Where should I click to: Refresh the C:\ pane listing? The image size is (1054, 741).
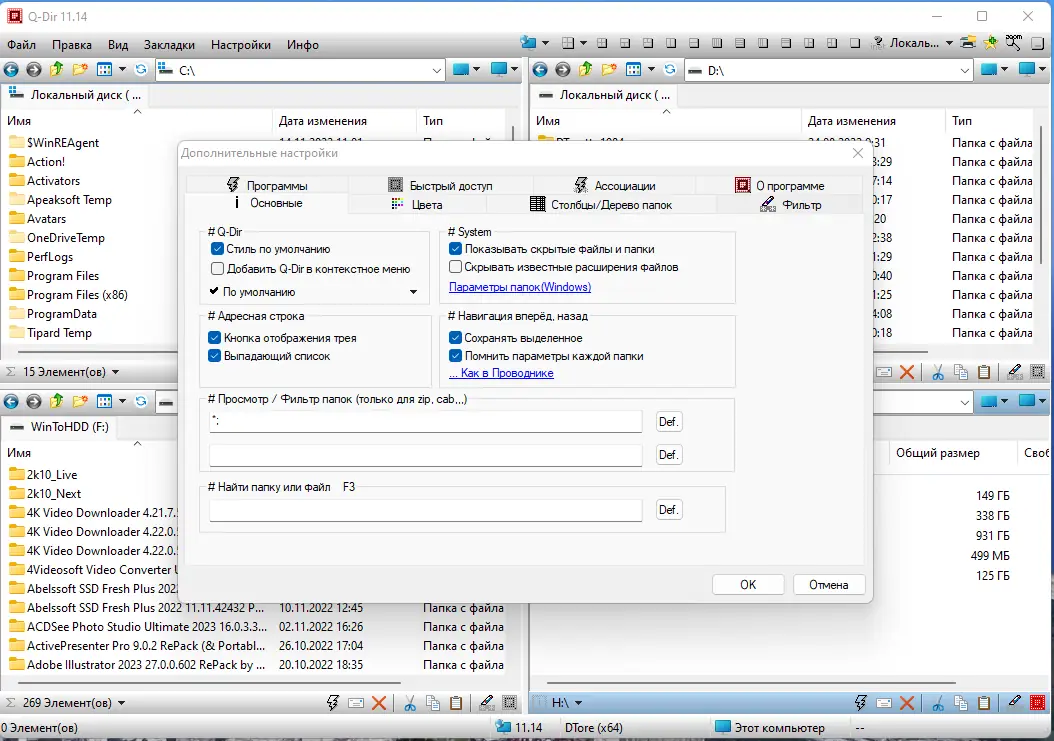141,69
